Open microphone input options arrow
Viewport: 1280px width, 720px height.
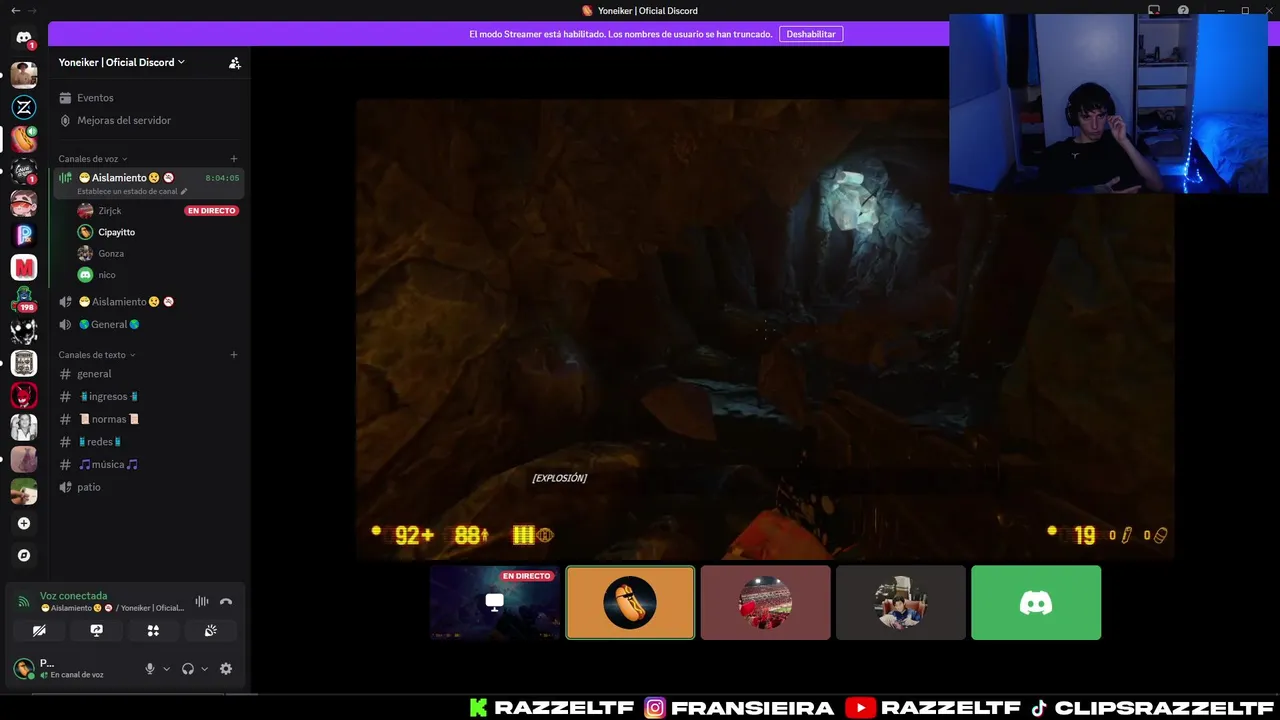tap(166, 669)
